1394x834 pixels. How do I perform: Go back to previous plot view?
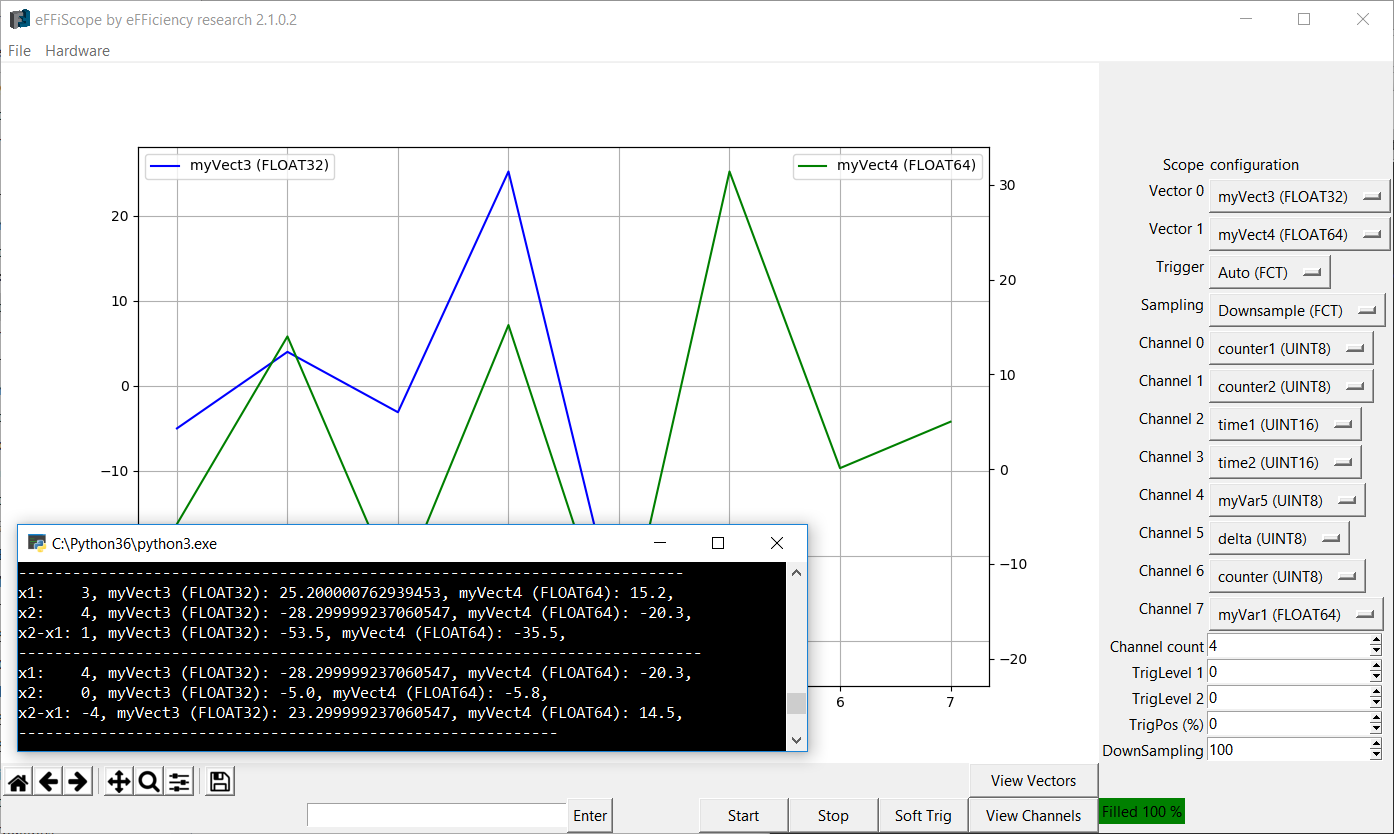click(48, 782)
